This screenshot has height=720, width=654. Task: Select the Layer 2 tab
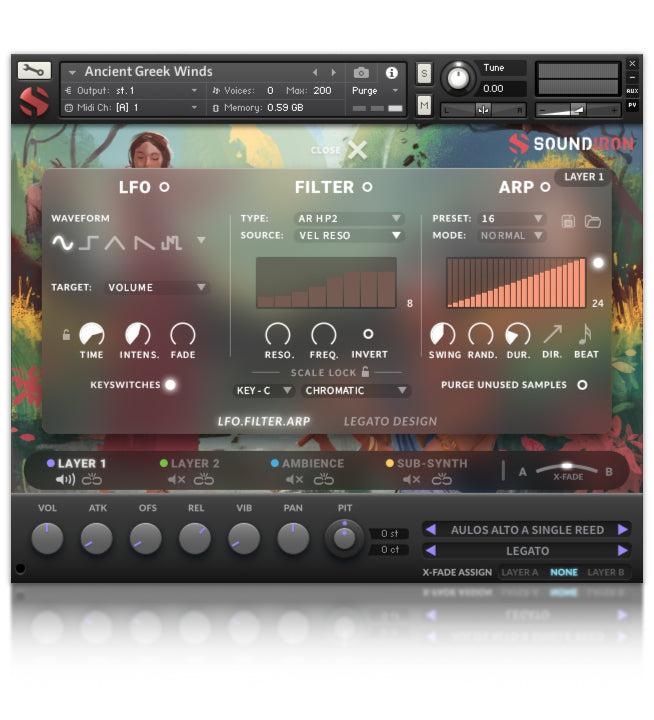click(194, 463)
